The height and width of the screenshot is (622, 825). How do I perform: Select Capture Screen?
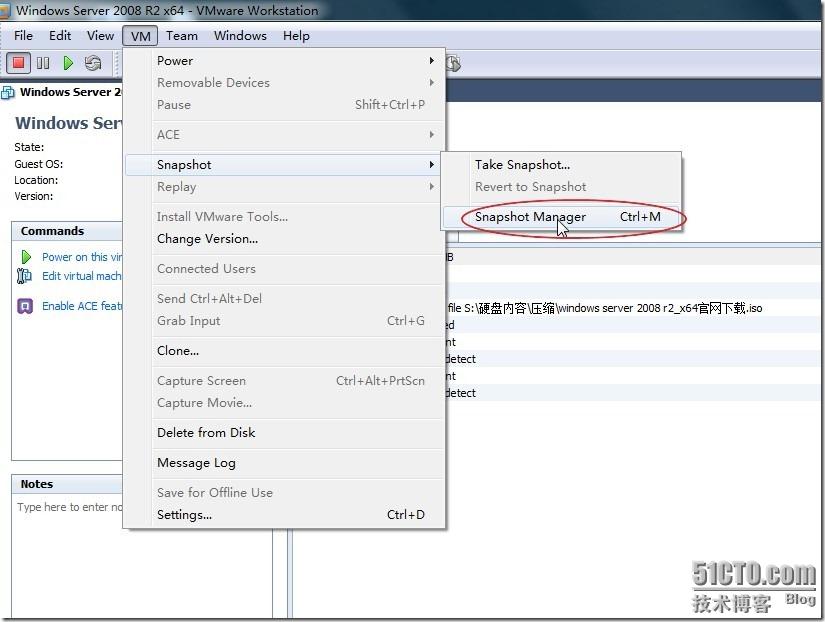(x=285, y=381)
